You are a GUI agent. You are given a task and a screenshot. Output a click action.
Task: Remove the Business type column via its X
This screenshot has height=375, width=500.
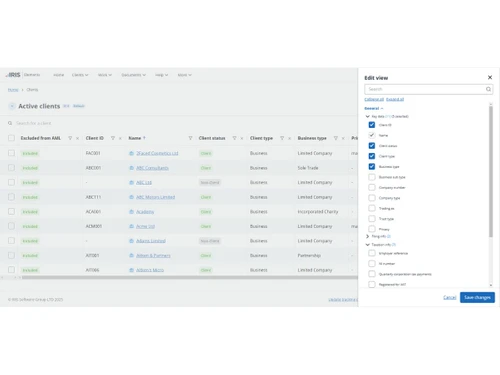pos(343,138)
